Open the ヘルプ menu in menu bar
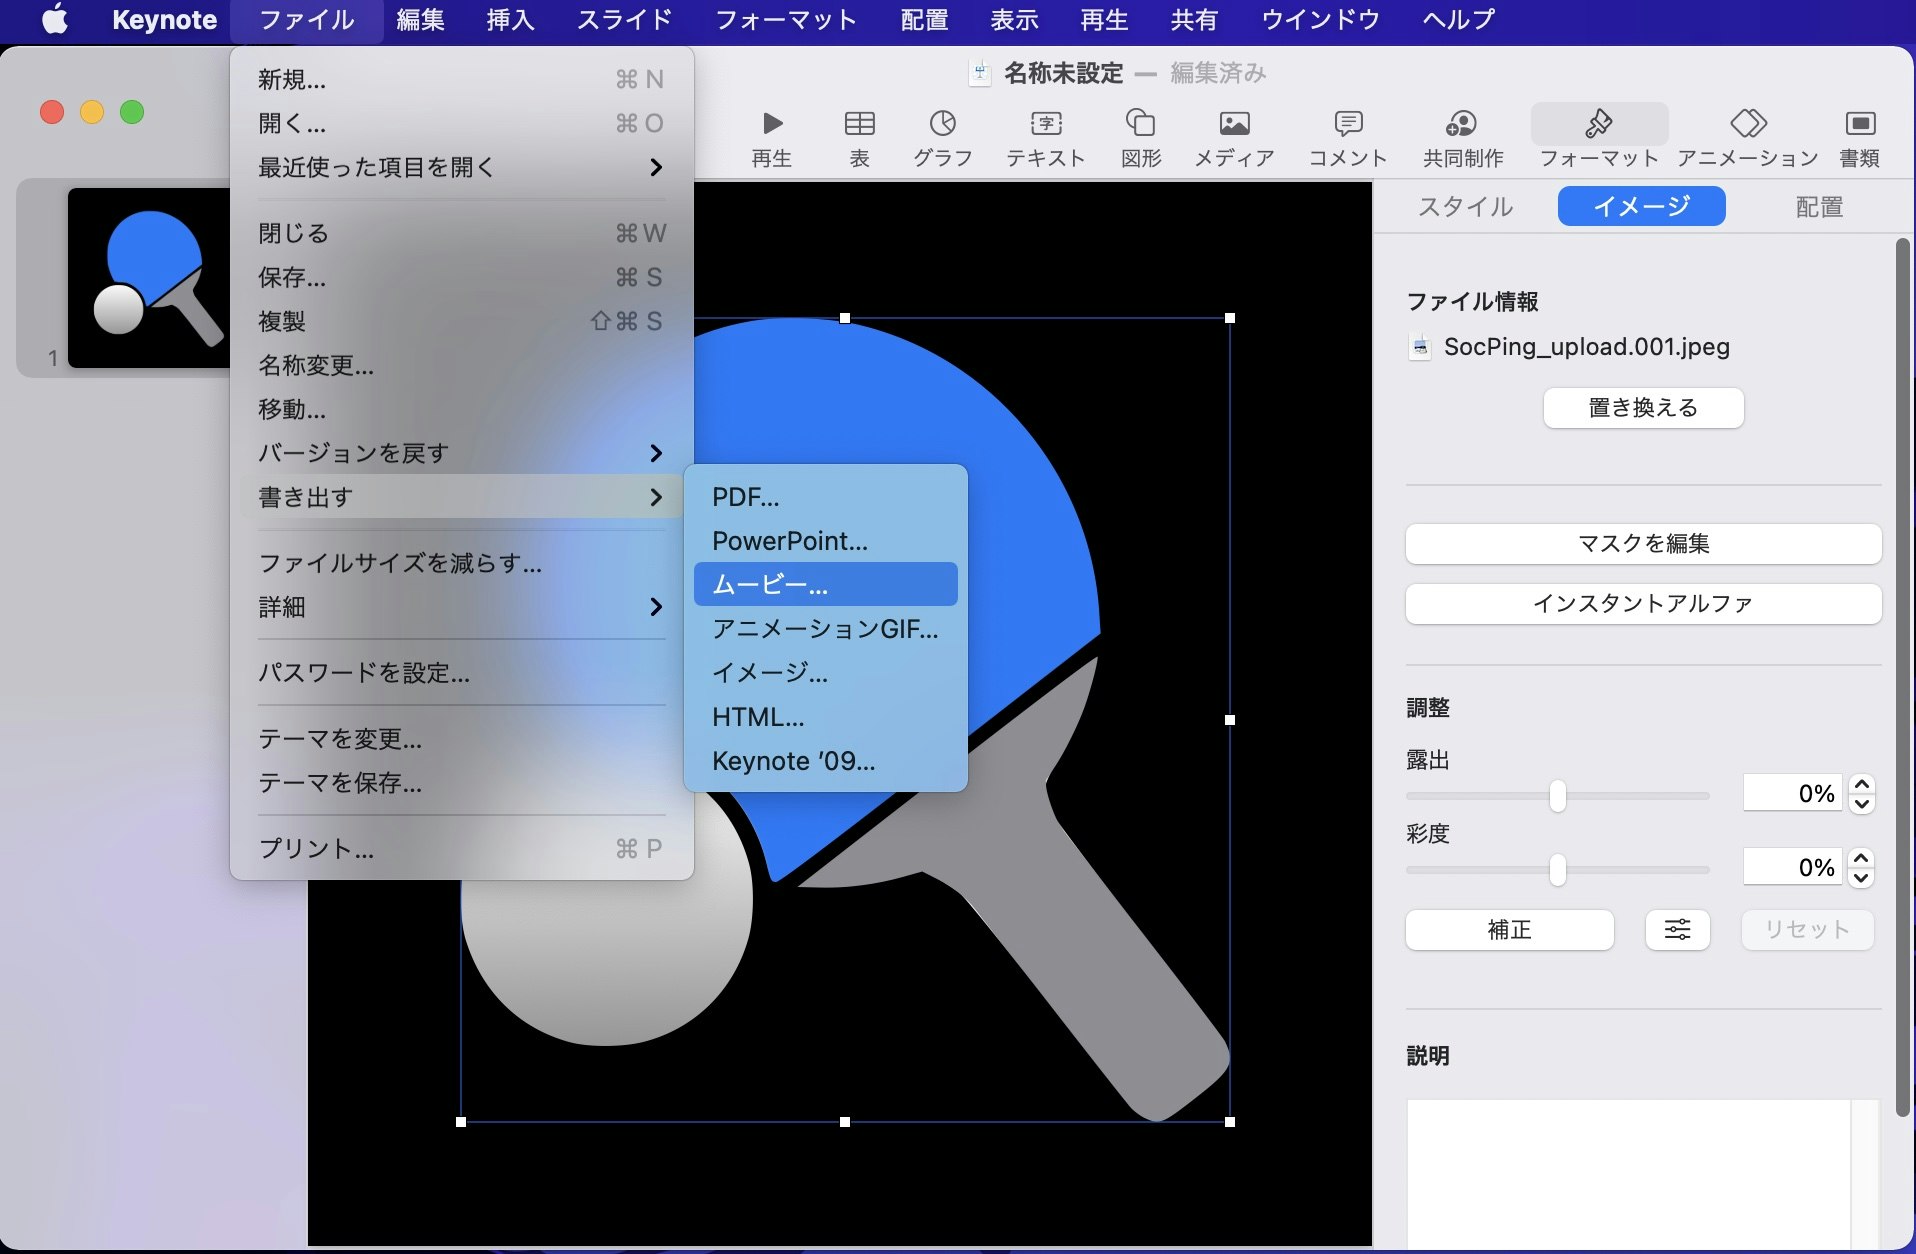Image resolution: width=1916 pixels, height=1254 pixels. point(1458,19)
